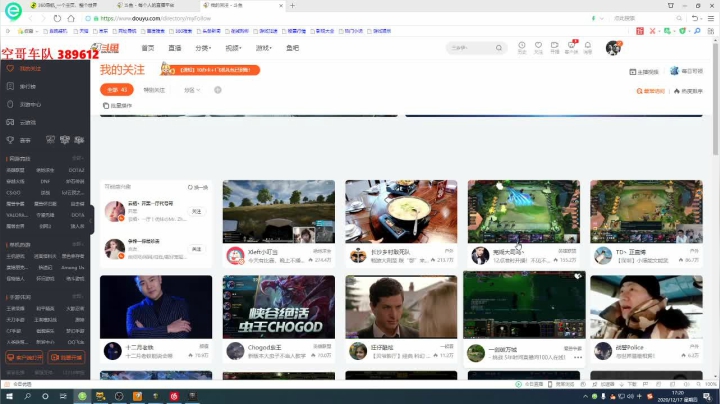The width and height of the screenshot is (720, 404).
Task: Select the 鱼吧 navigation item
Action: click(x=292, y=48)
